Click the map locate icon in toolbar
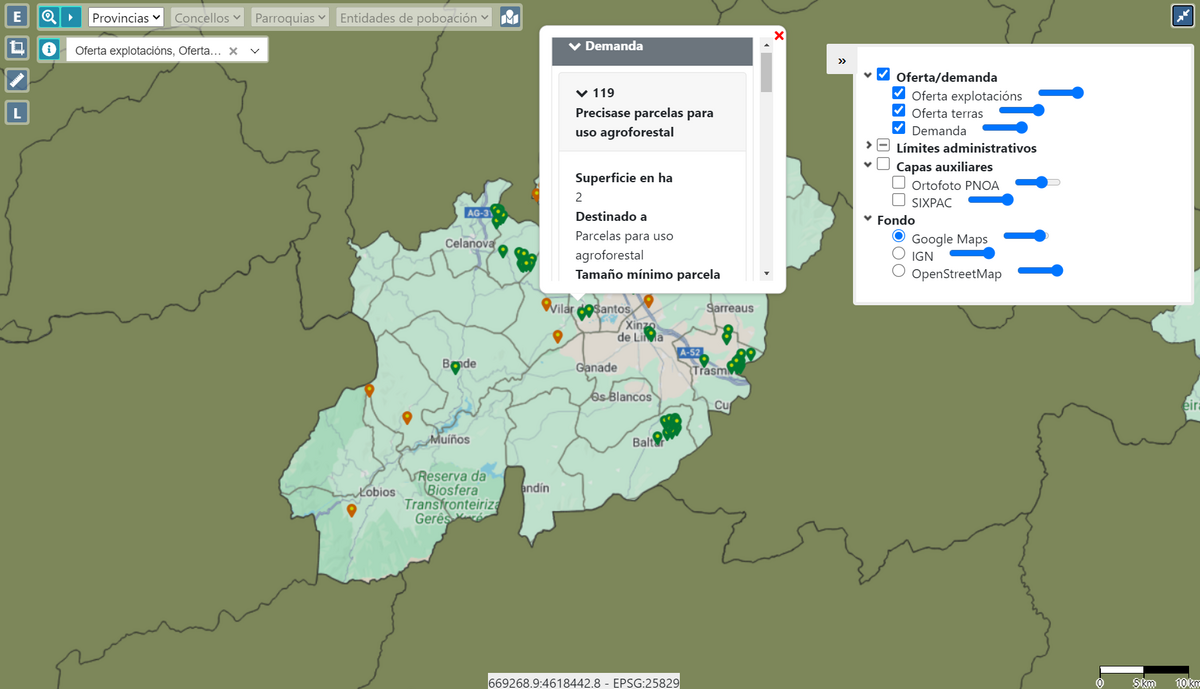The height and width of the screenshot is (689, 1200). pos(510,17)
